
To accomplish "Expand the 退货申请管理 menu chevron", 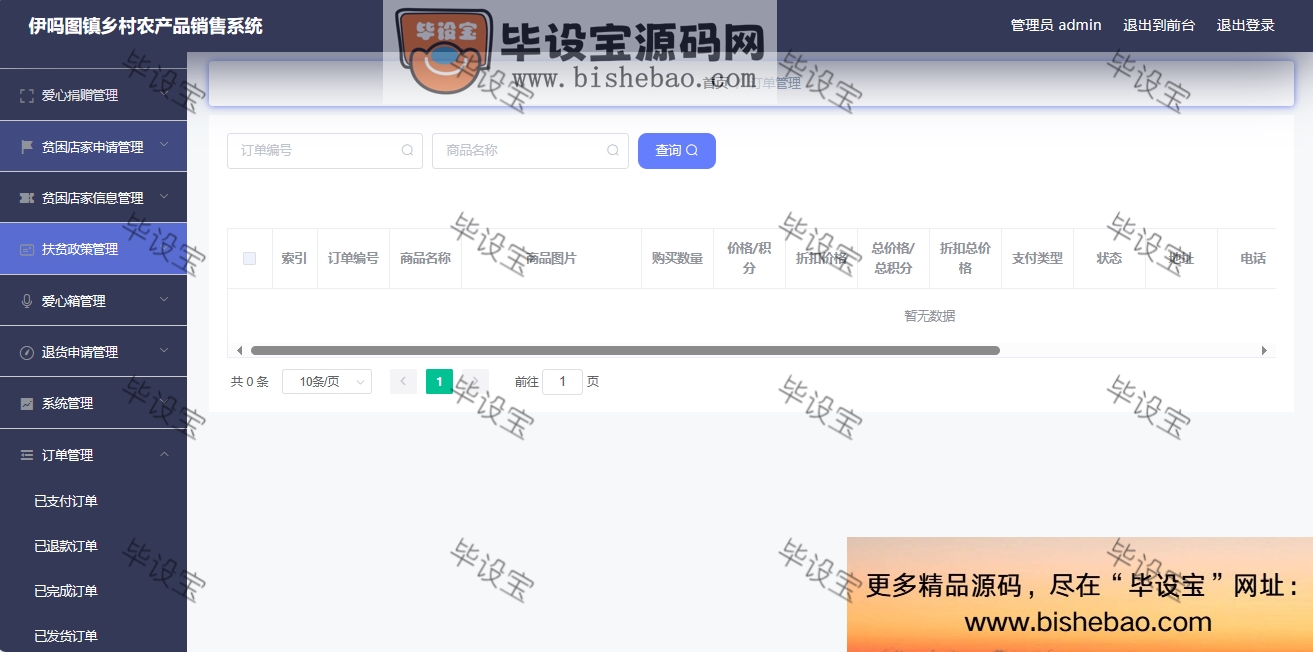I will point(165,351).
